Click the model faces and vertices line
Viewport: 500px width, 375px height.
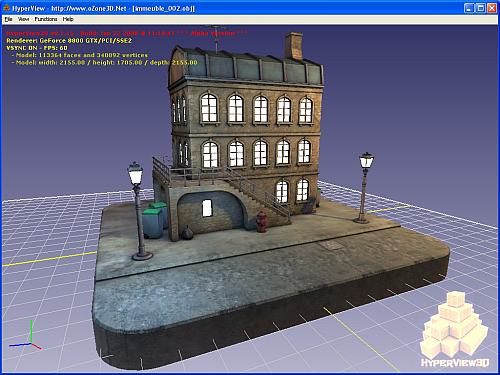(x=81, y=55)
